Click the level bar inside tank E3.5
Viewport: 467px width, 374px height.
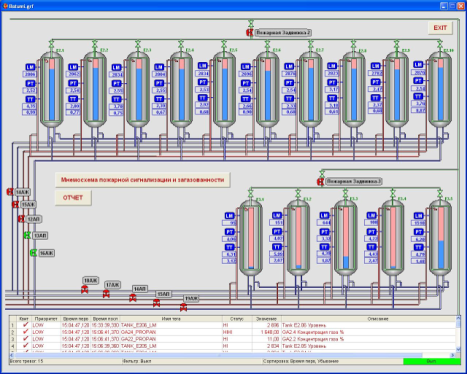441,238
